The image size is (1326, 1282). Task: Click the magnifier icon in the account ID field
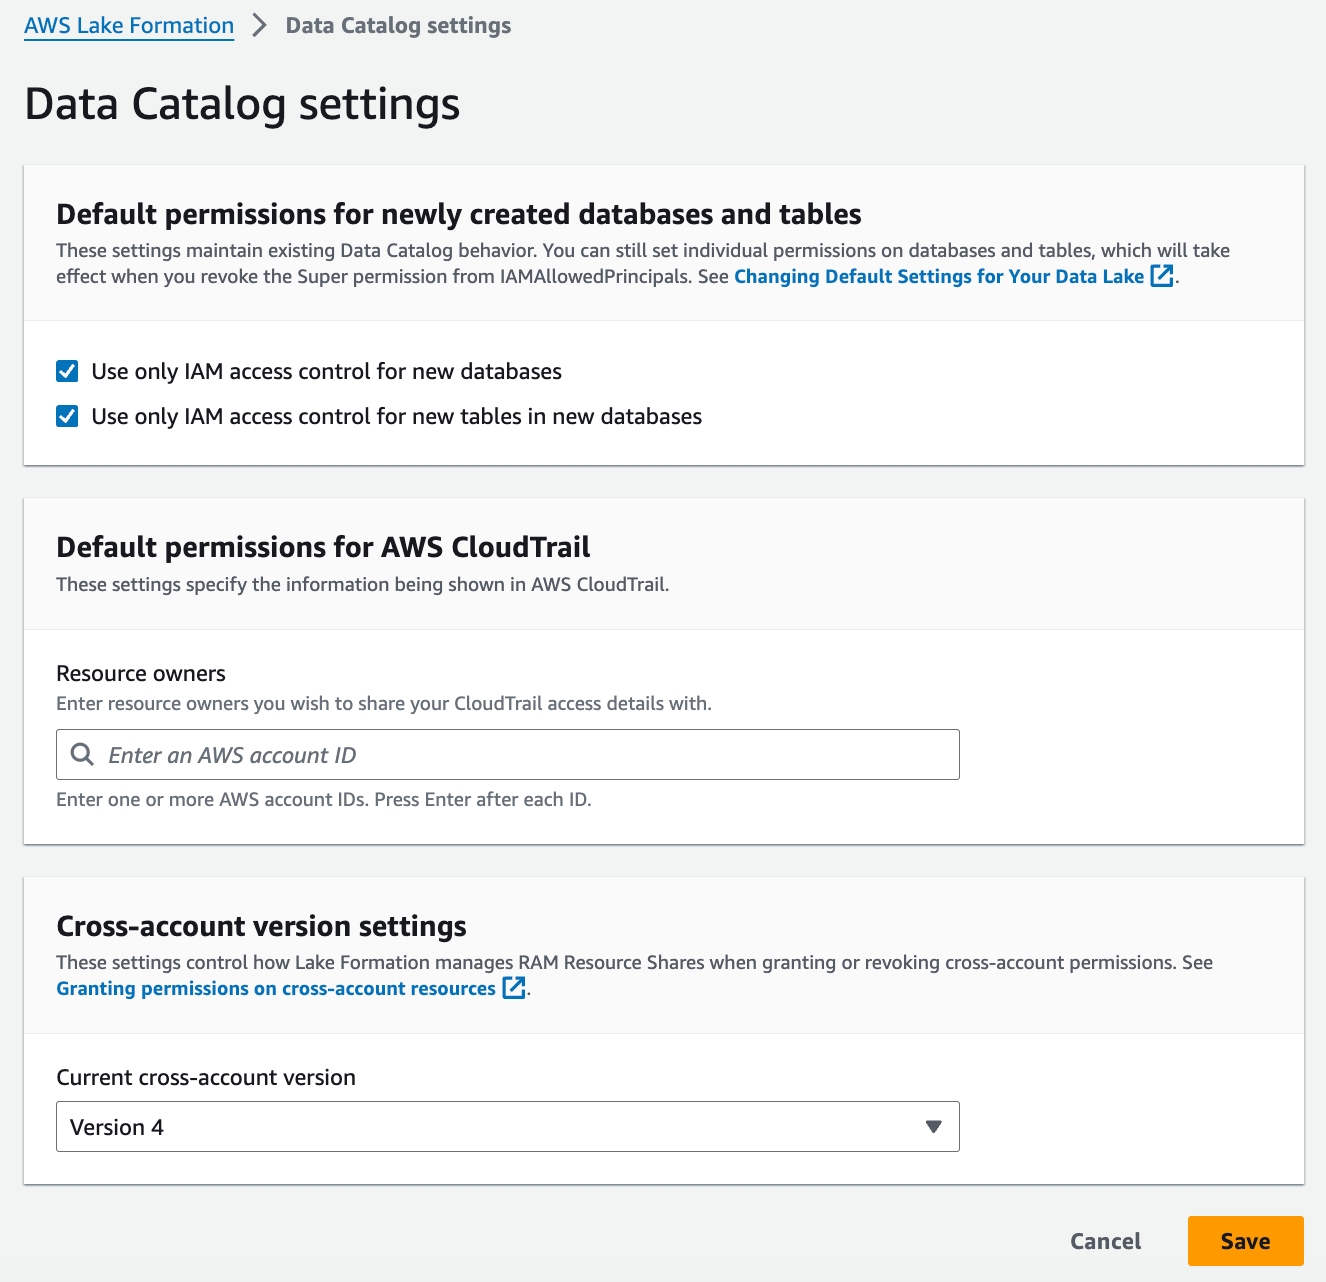(x=83, y=755)
